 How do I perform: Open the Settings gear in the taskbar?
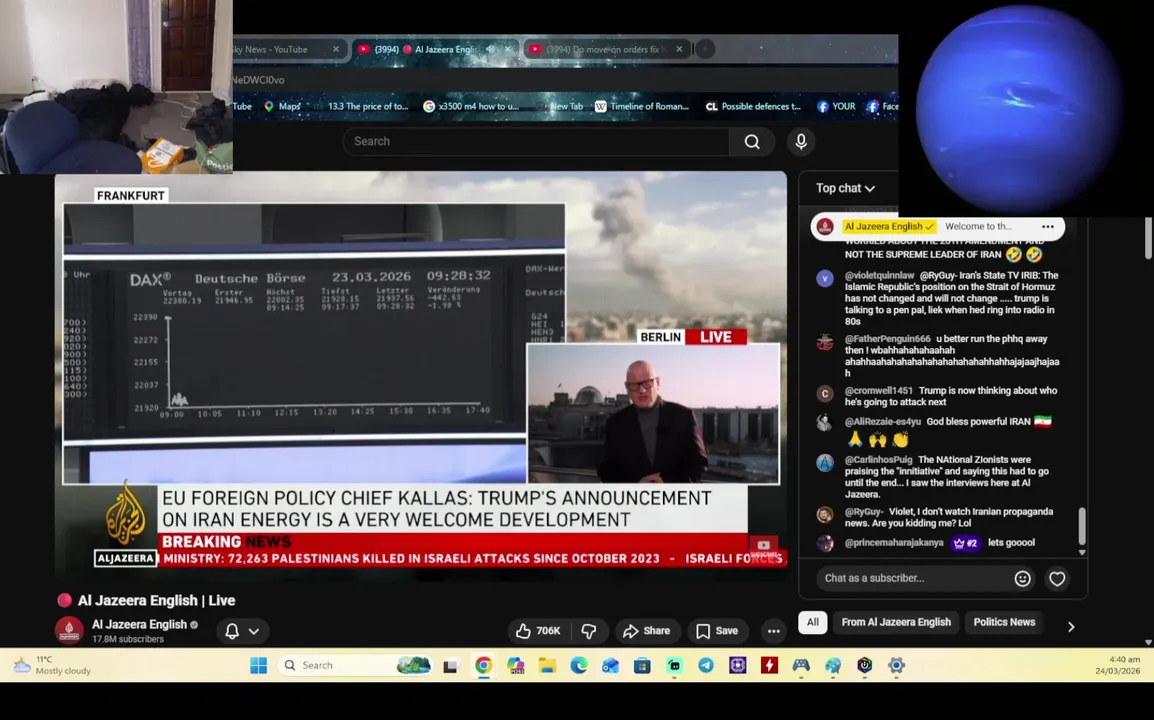[896, 666]
